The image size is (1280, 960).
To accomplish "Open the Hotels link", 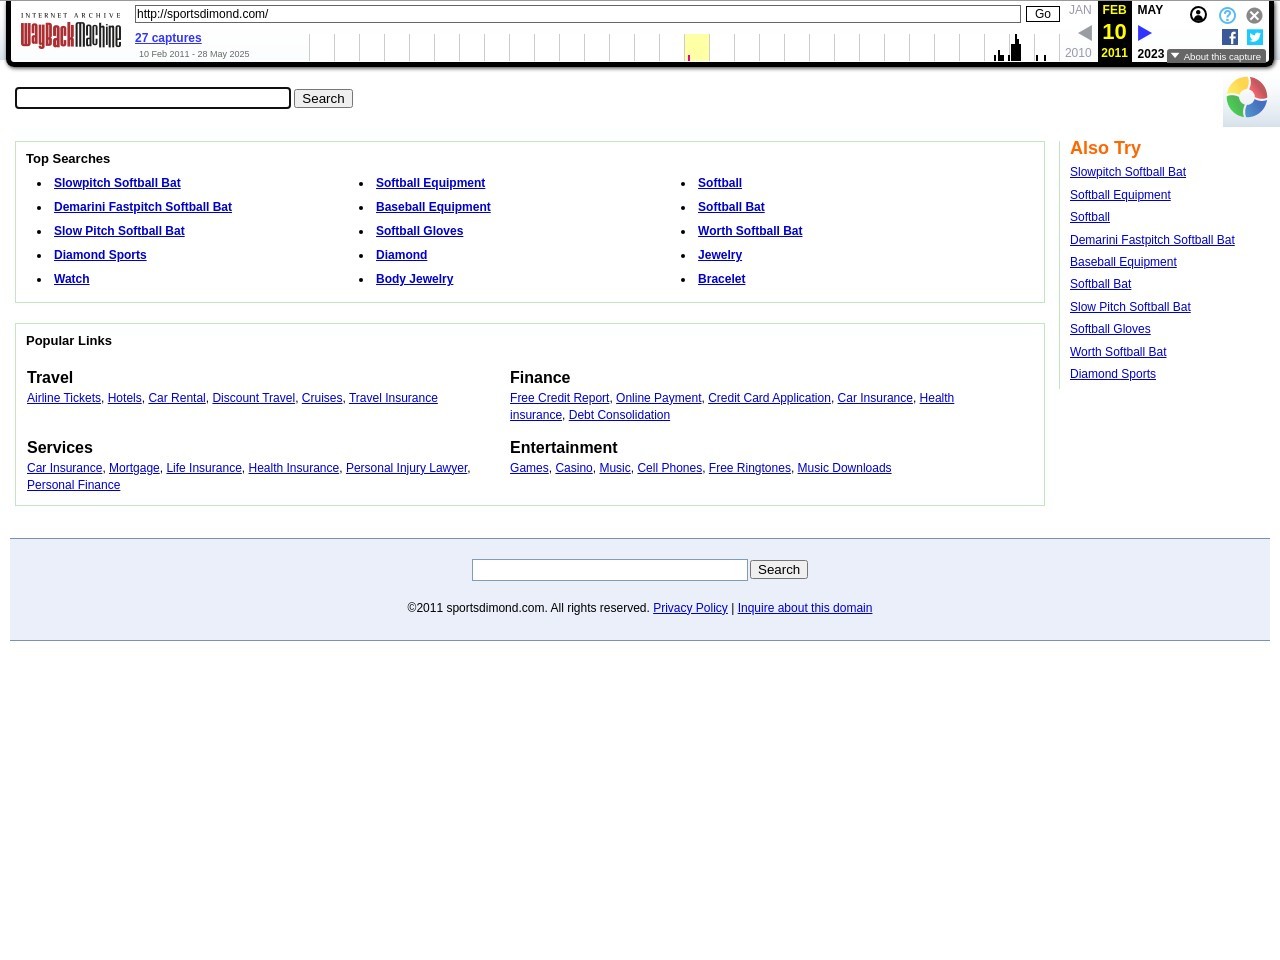I will [x=124, y=398].
